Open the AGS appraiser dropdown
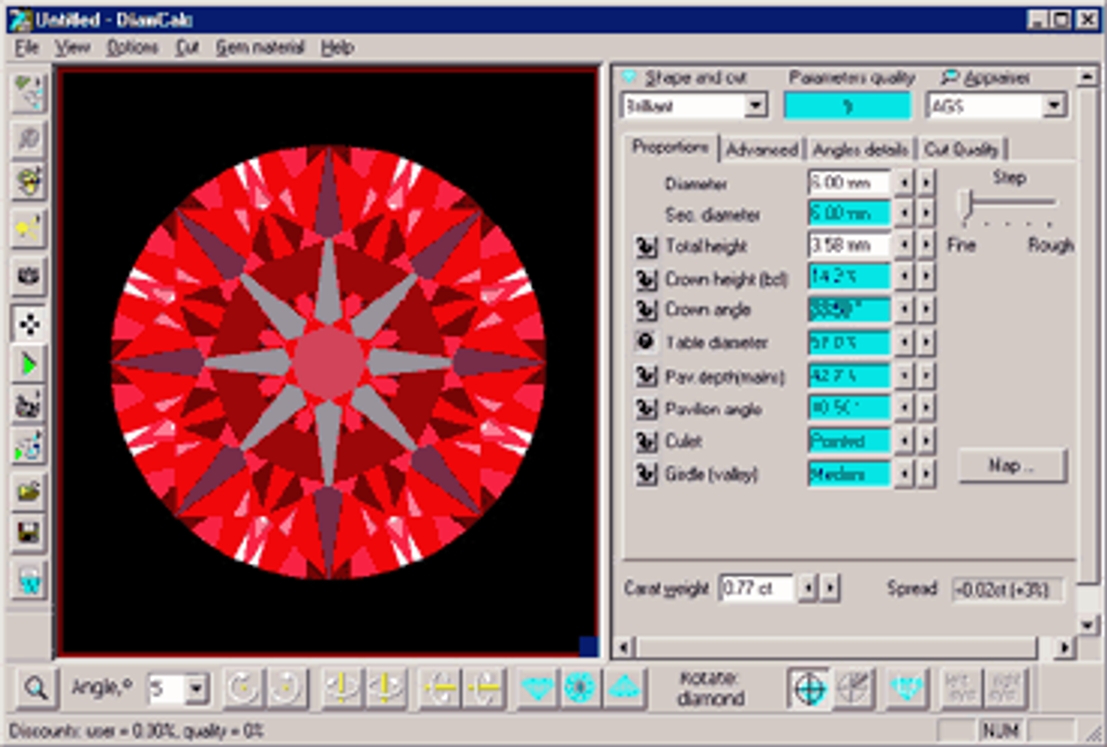 [x=1054, y=106]
